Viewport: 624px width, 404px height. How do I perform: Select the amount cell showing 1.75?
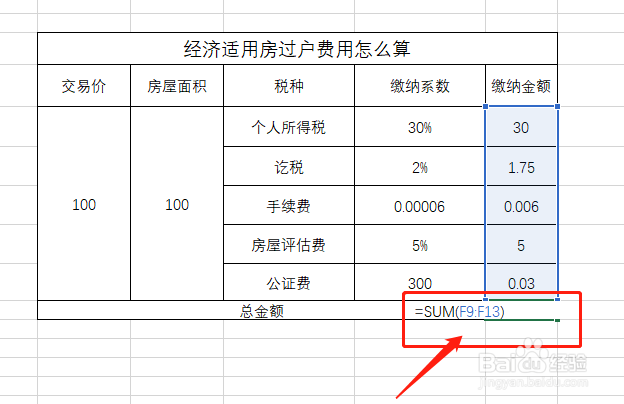pyautogui.click(x=521, y=166)
